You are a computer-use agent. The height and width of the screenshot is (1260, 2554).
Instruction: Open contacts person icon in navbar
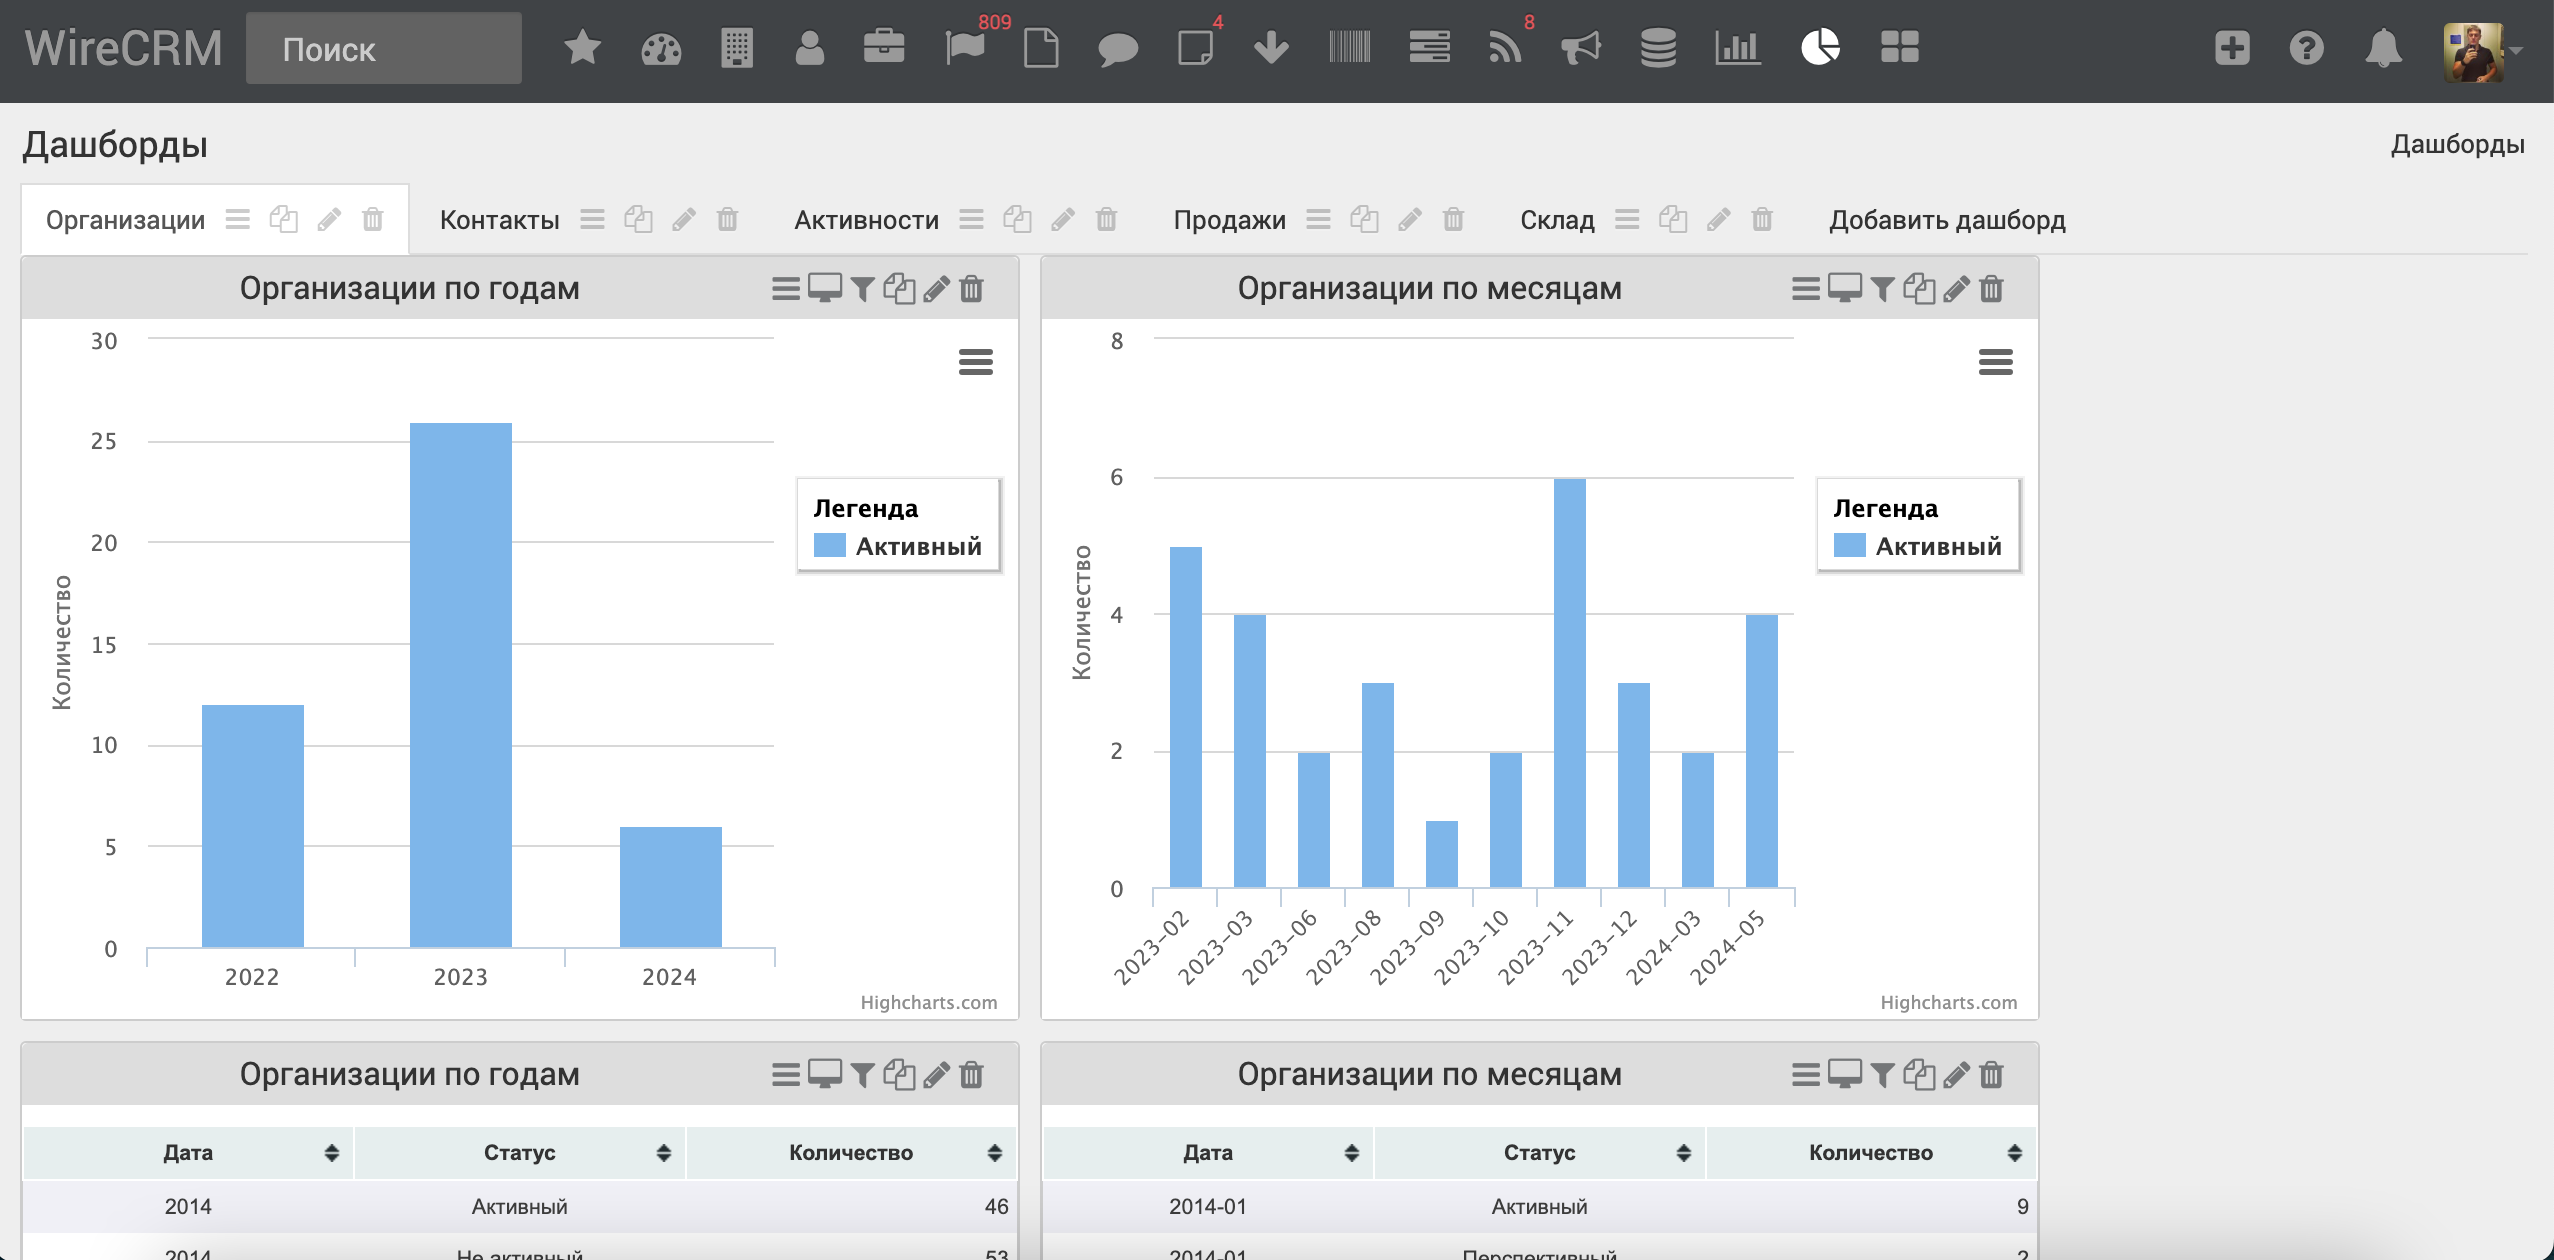tap(810, 48)
